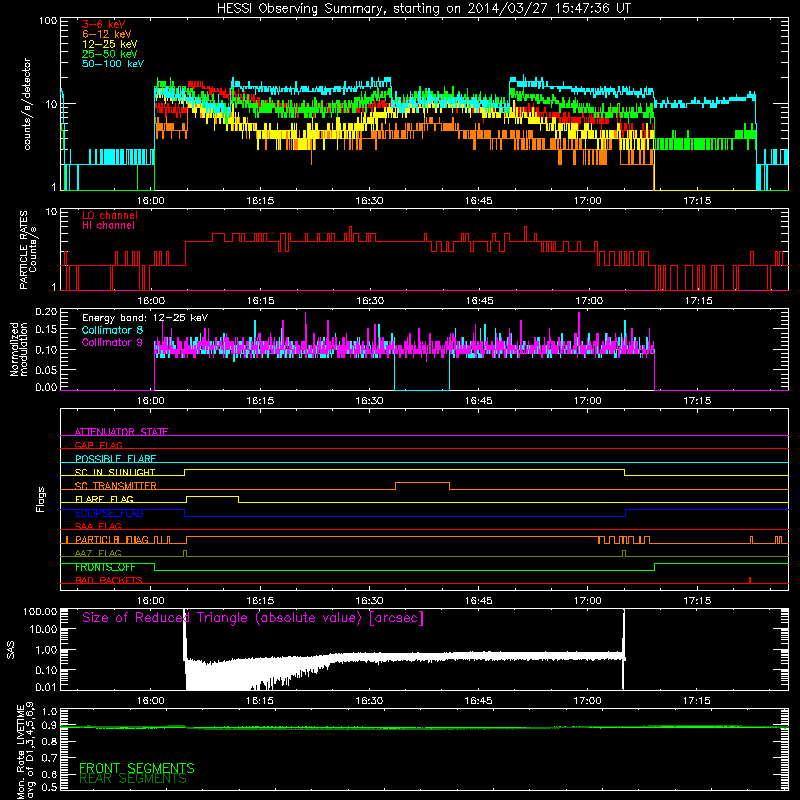The width and height of the screenshot is (800, 800).
Task: Select the Collimator 8 legend entry
Action: coord(112,330)
